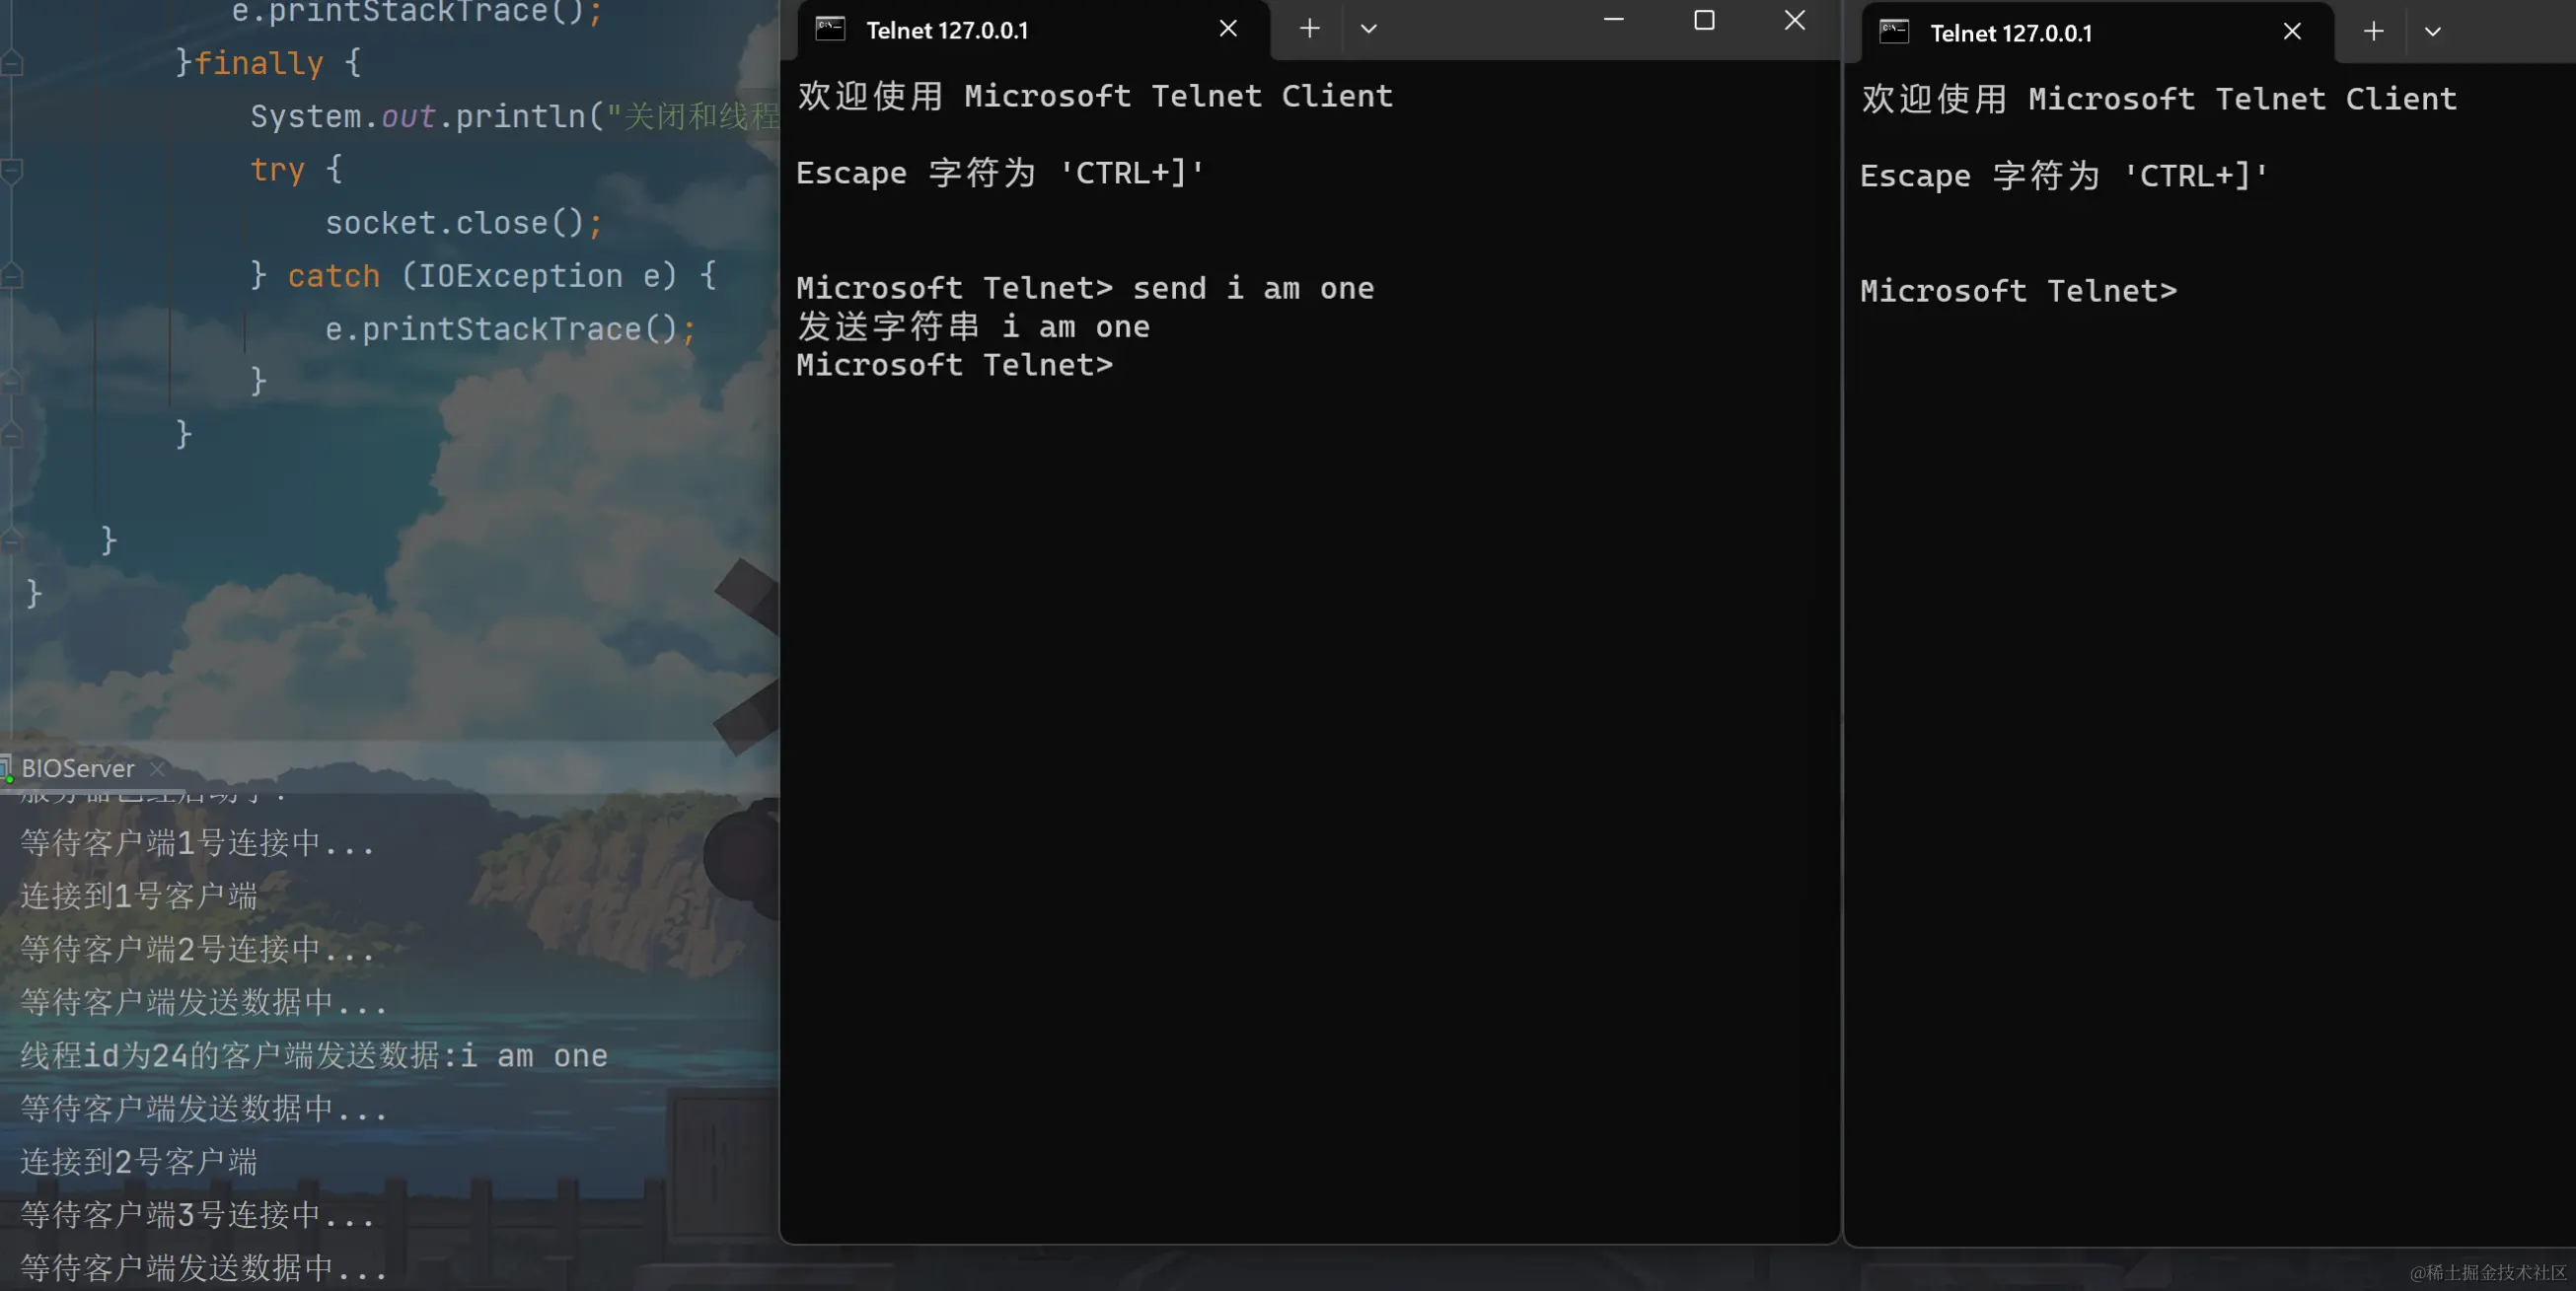The image size is (2576, 1291).
Task: Close the right Telnet 127.0.0.1 tab
Action: (2292, 32)
